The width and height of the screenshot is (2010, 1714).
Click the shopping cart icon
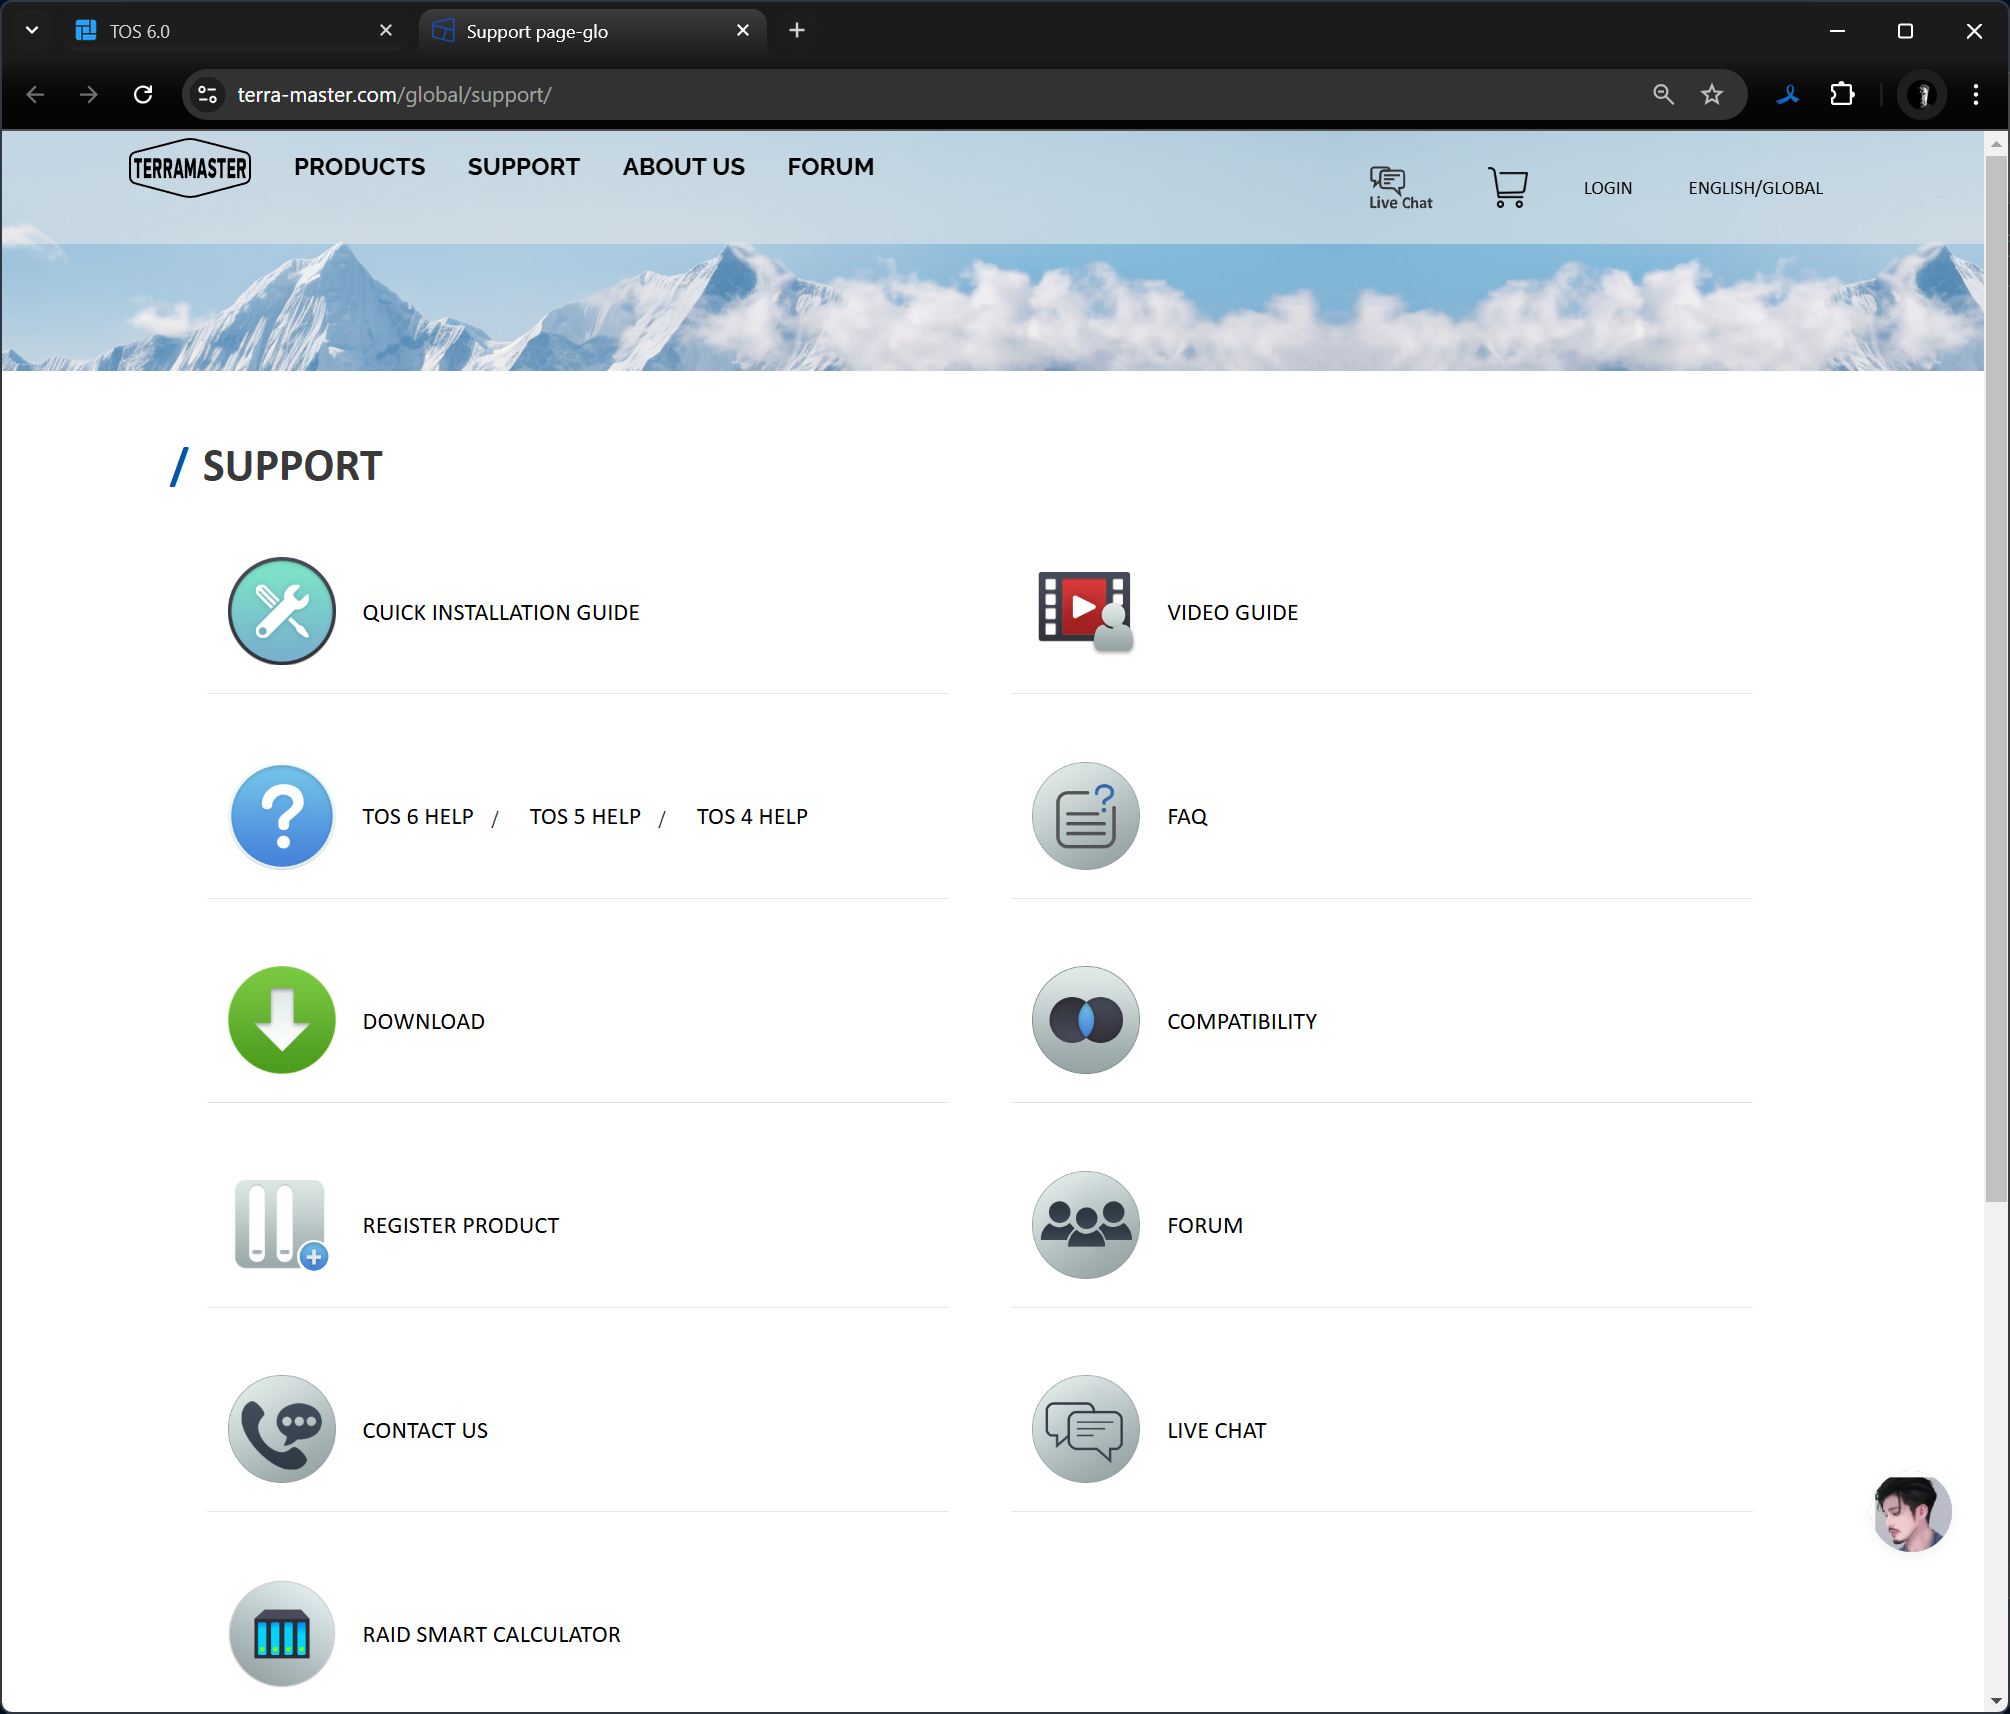click(1508, 187)
